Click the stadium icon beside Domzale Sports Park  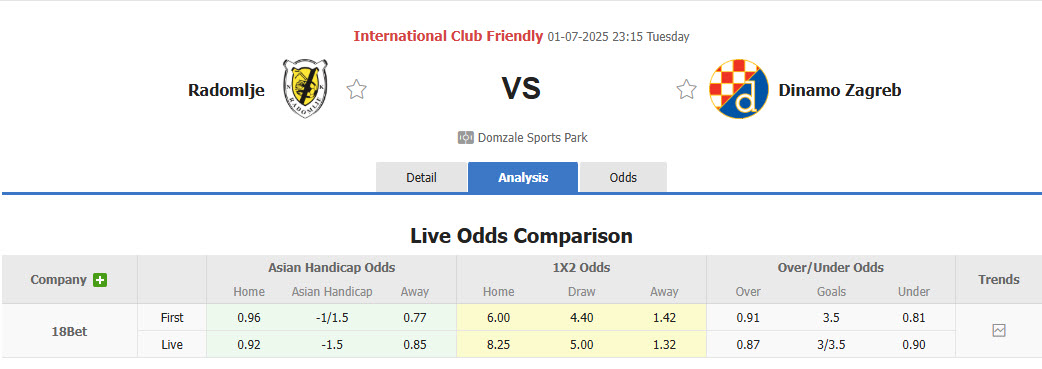[x=465, y=138]
